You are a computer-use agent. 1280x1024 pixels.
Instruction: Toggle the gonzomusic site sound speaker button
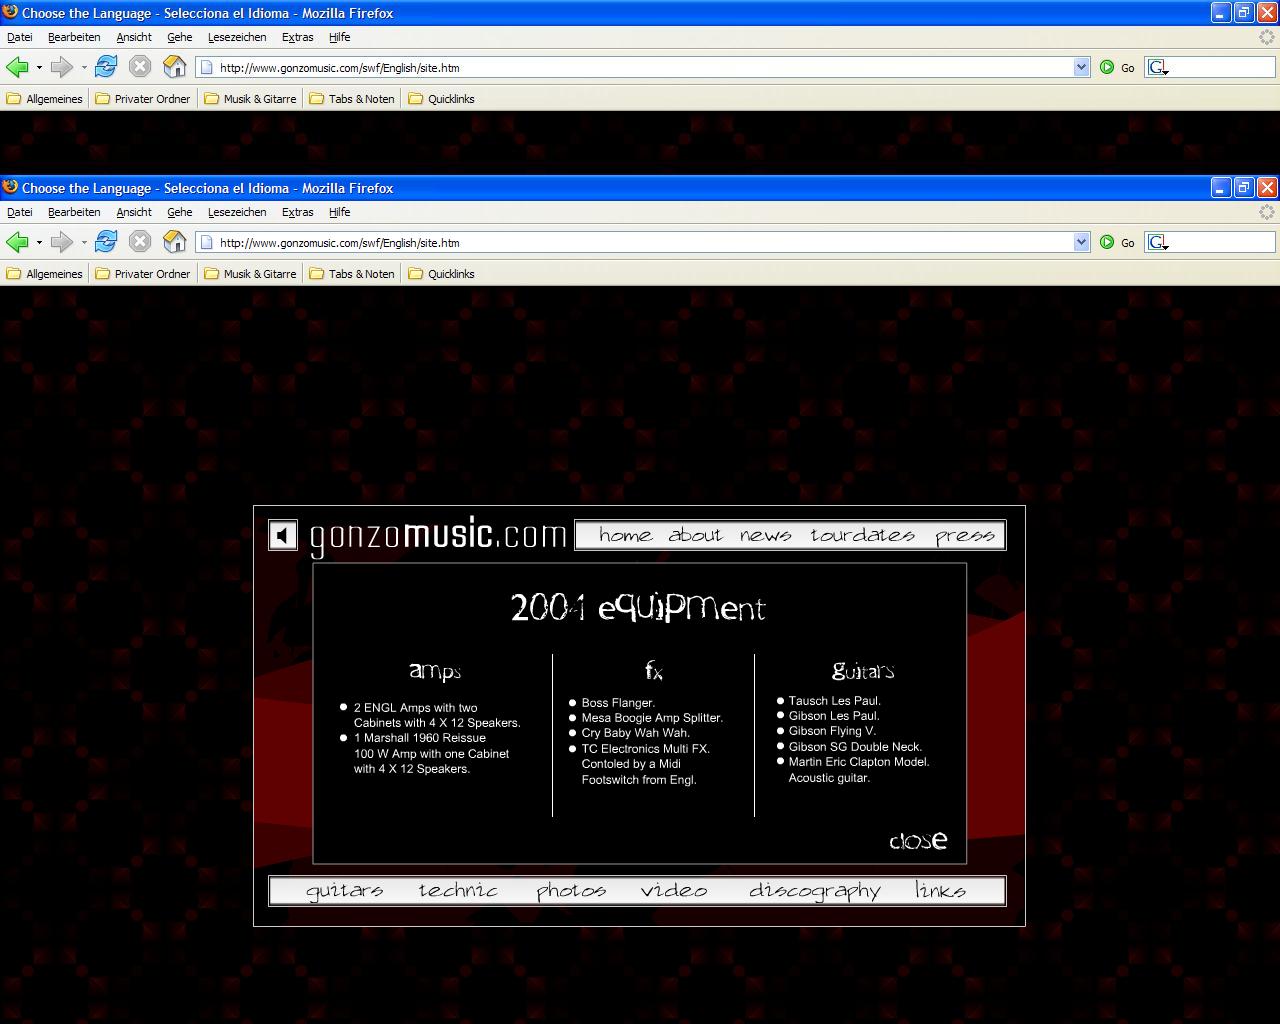[283, 536]
